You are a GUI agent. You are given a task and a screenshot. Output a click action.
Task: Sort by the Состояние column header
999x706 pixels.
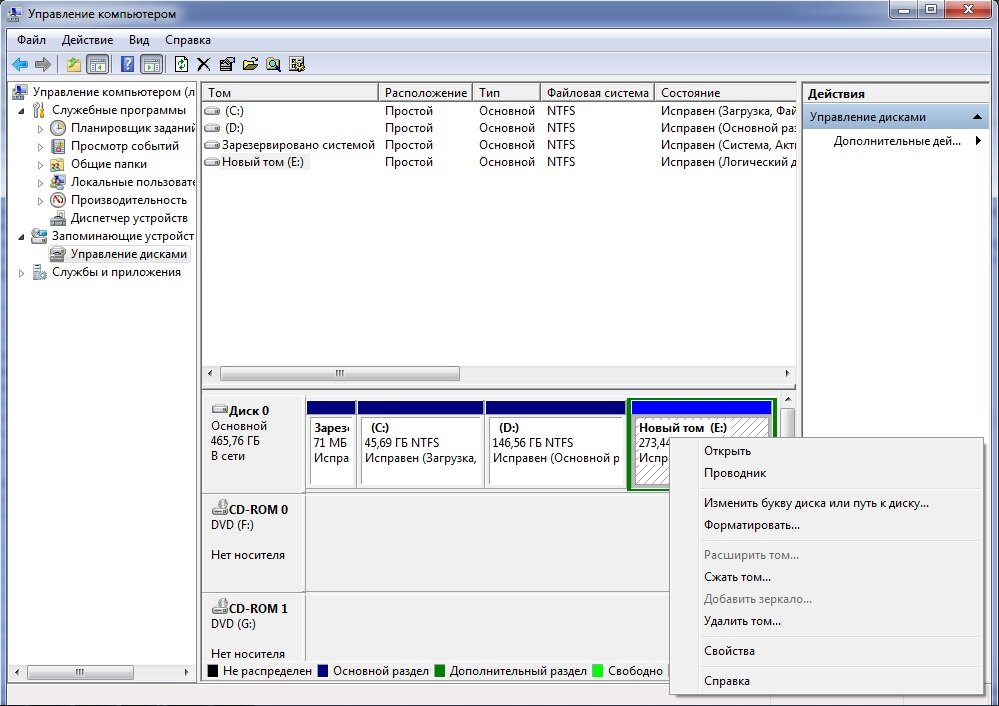point(726,92)
